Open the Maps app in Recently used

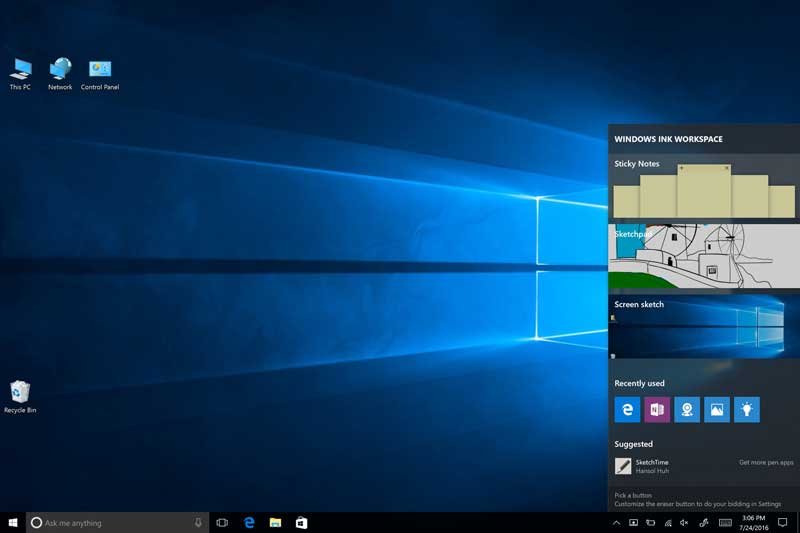click(x=687, y=410)
